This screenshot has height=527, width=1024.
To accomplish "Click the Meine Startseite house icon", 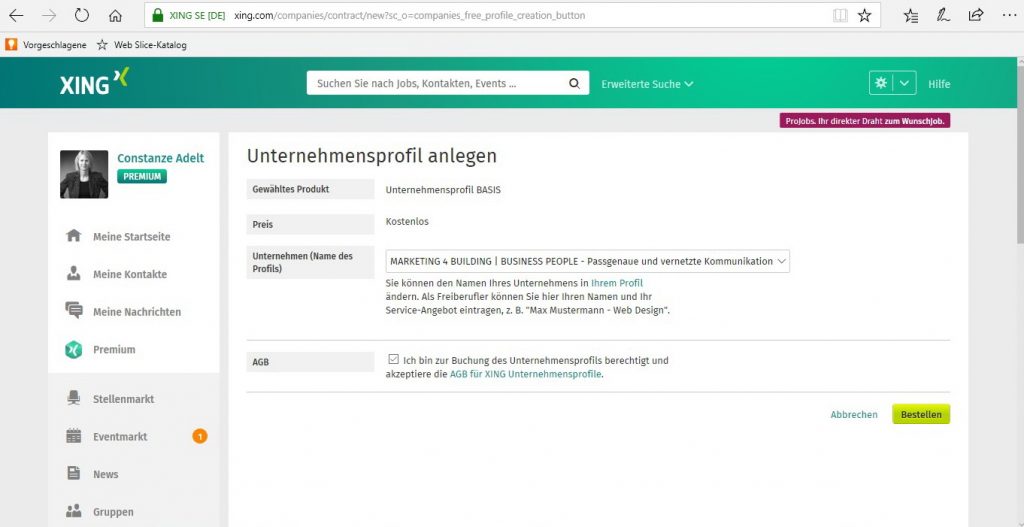I will coord(74,236).
